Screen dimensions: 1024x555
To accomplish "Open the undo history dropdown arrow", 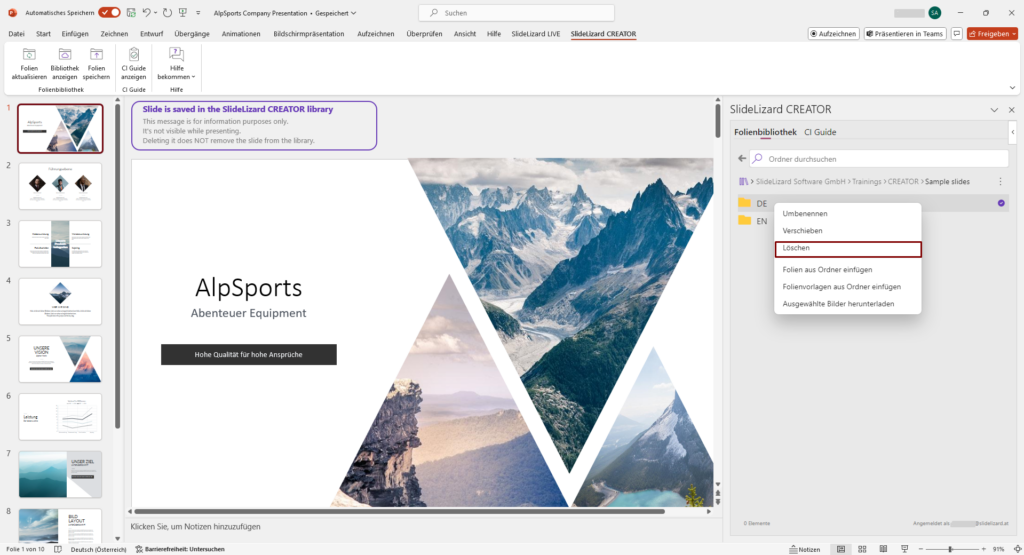I will [x=155, y=13].
